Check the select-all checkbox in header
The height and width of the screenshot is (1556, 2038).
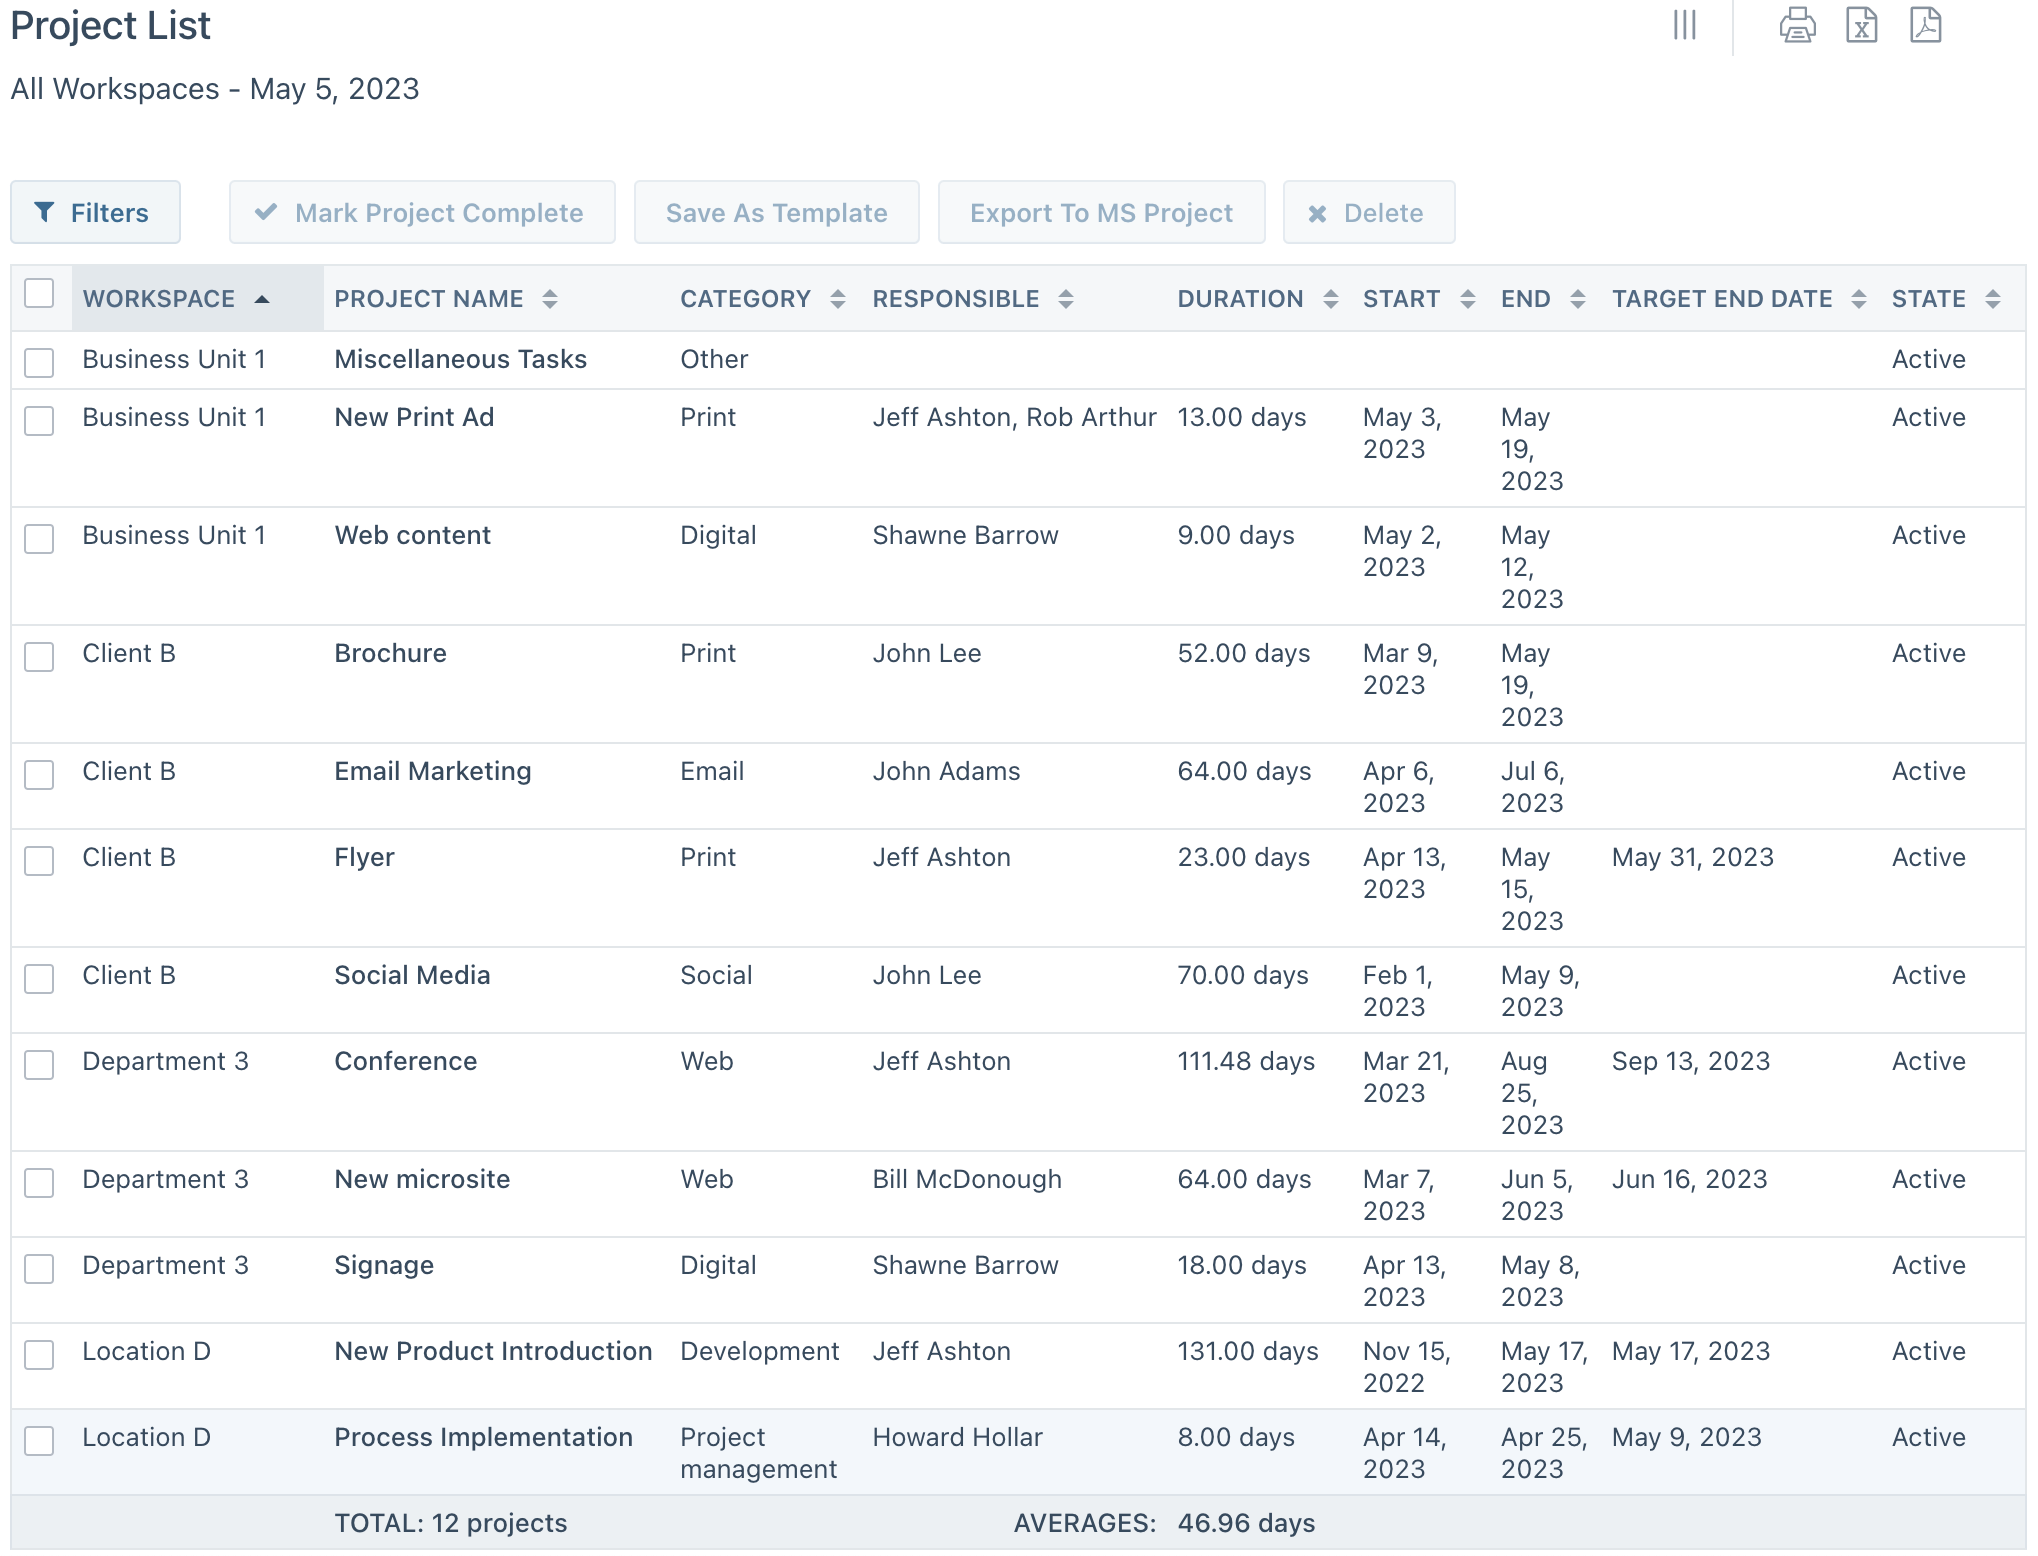pos(39,293)
